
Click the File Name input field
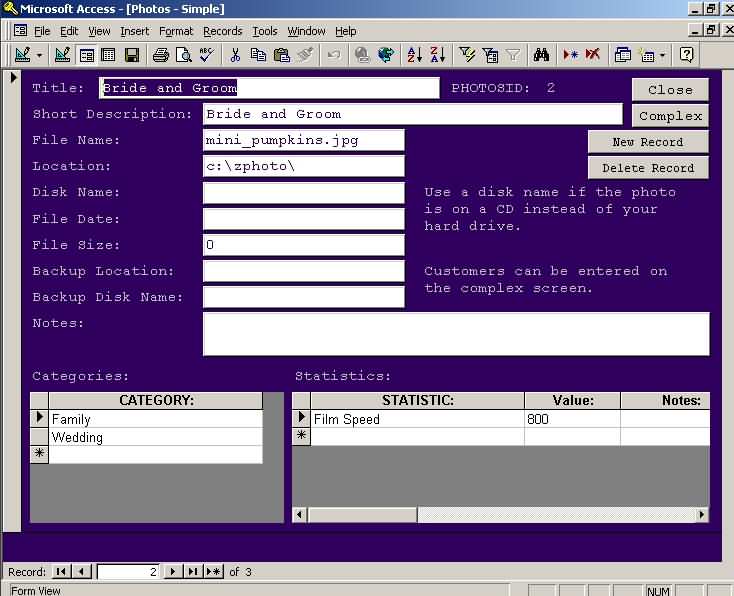tap(303, 140)
